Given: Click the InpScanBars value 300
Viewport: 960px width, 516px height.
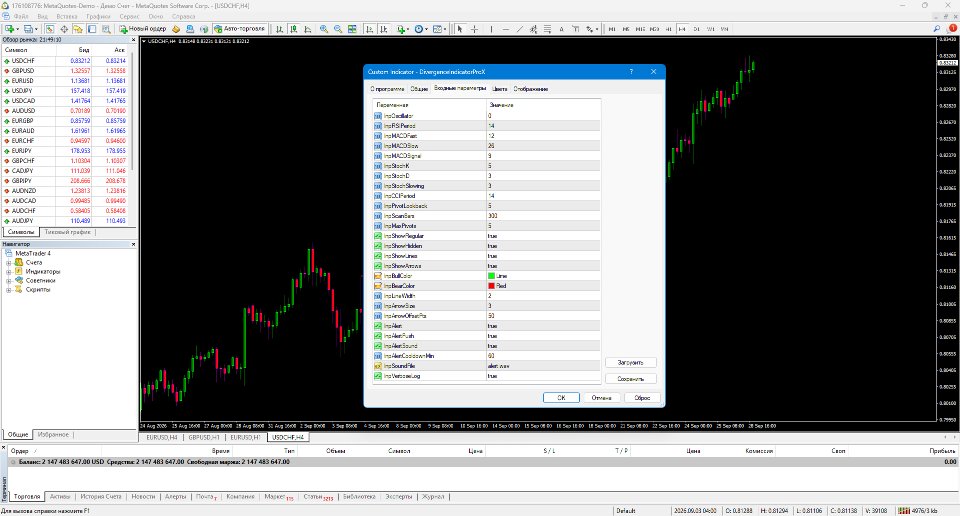Looking at the screenshot, I should pos(543,215).
